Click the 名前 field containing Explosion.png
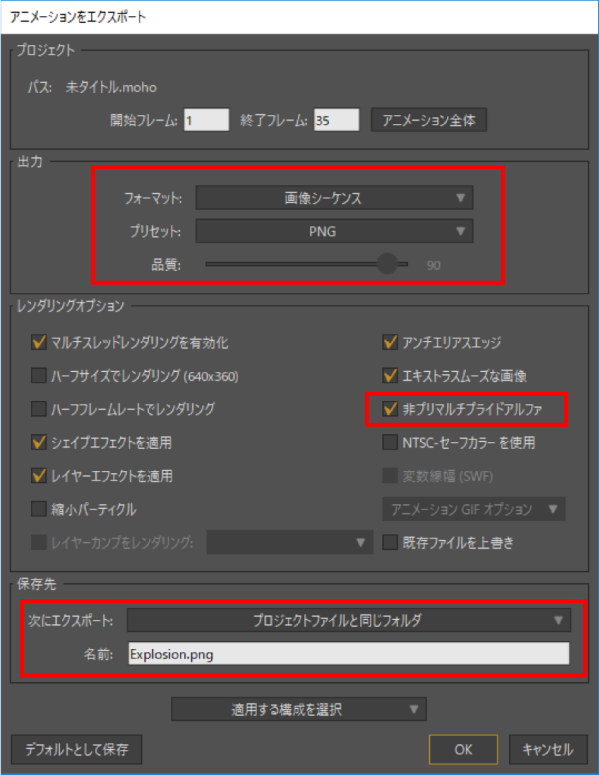This screenshot has height=775, width=600. tap(348, 654)
